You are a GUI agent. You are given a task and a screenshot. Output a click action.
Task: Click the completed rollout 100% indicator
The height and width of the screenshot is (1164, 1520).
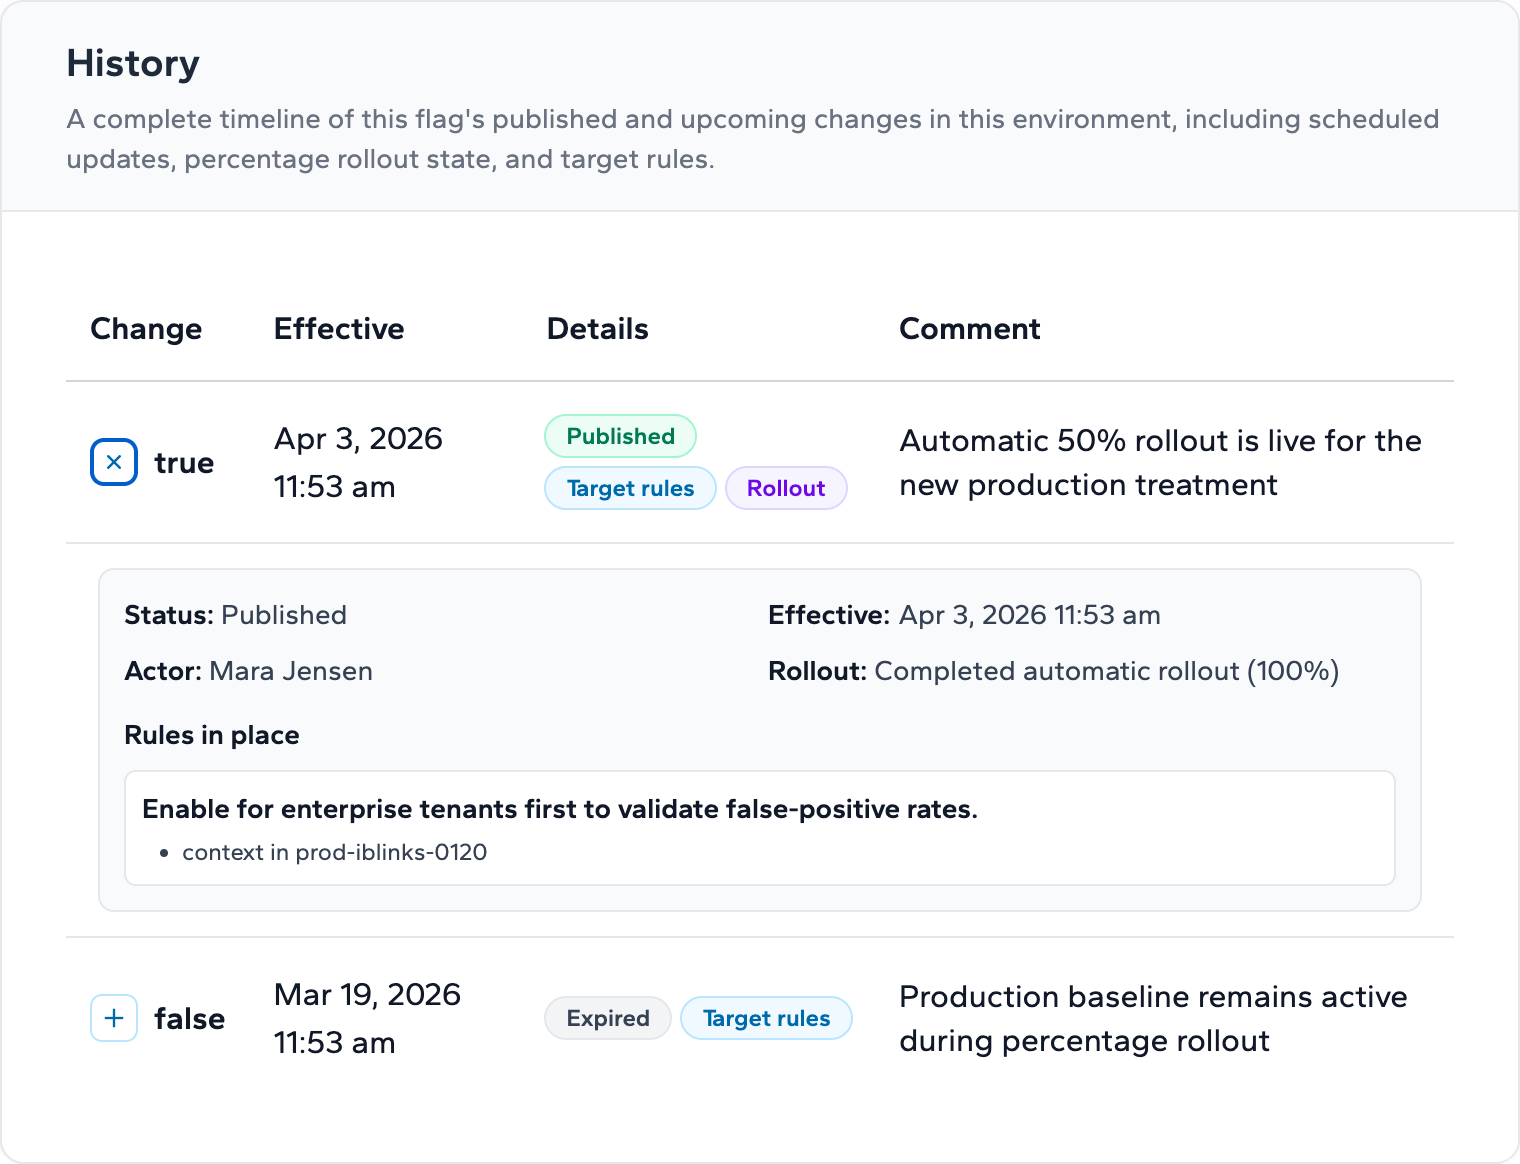coord(1106,671)
